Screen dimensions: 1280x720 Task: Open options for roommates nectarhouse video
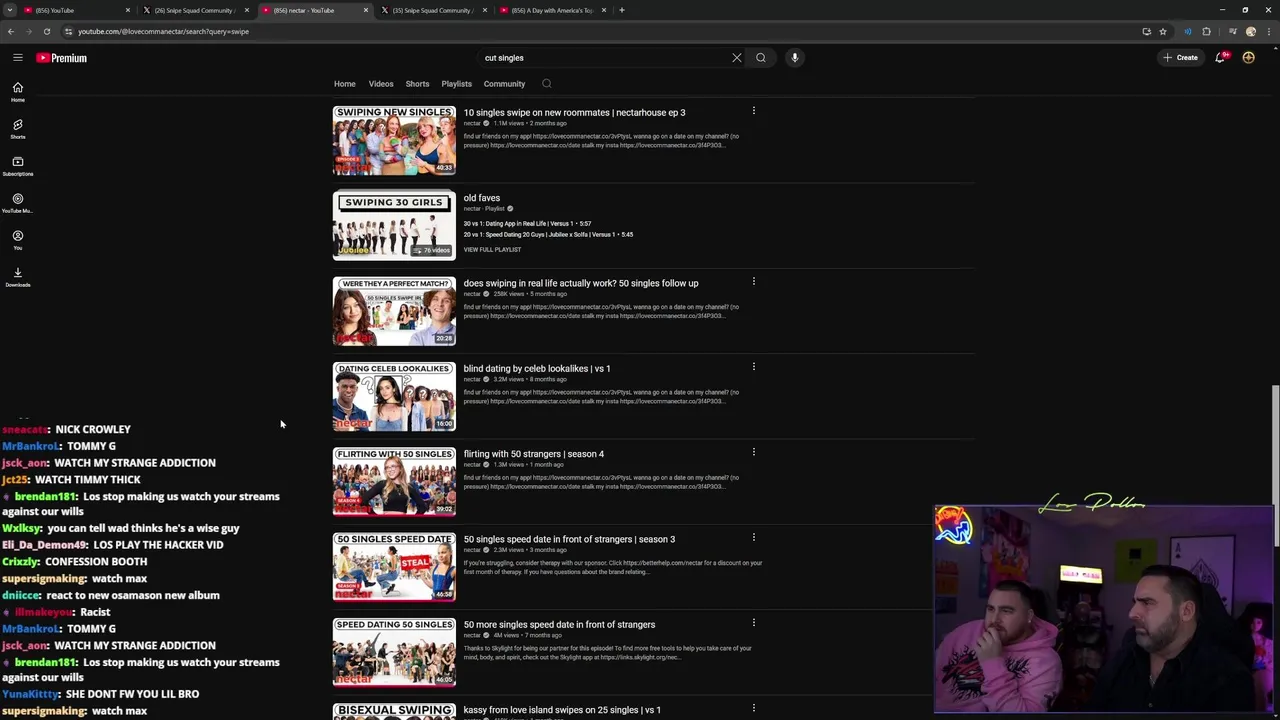pos(754,111)
